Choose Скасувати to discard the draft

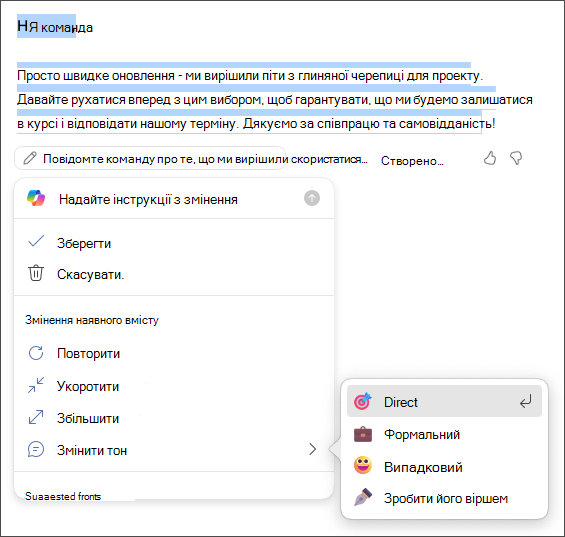[x=174, y=274]
